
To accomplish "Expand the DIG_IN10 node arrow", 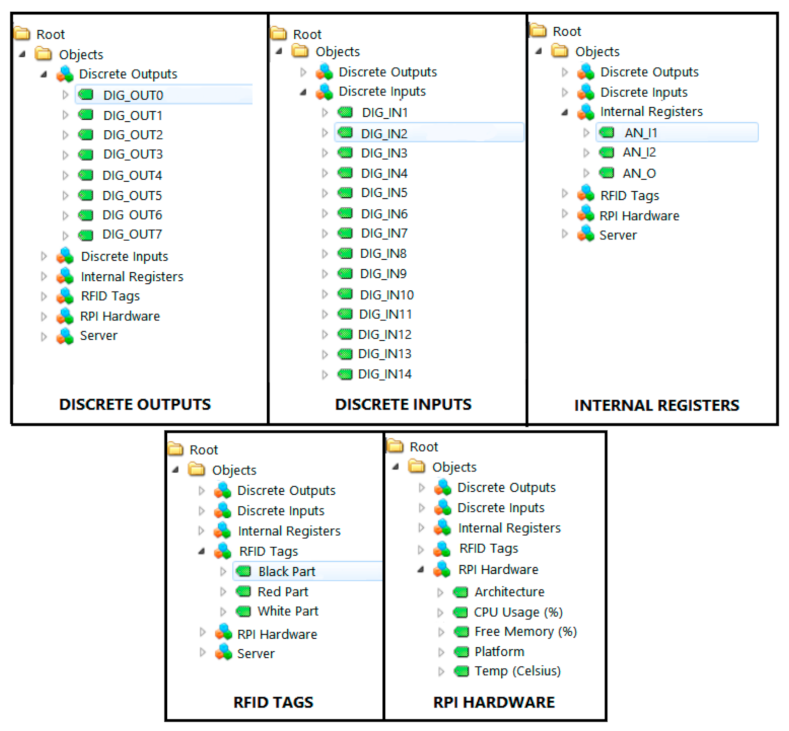I will click(x=325, y=294).
